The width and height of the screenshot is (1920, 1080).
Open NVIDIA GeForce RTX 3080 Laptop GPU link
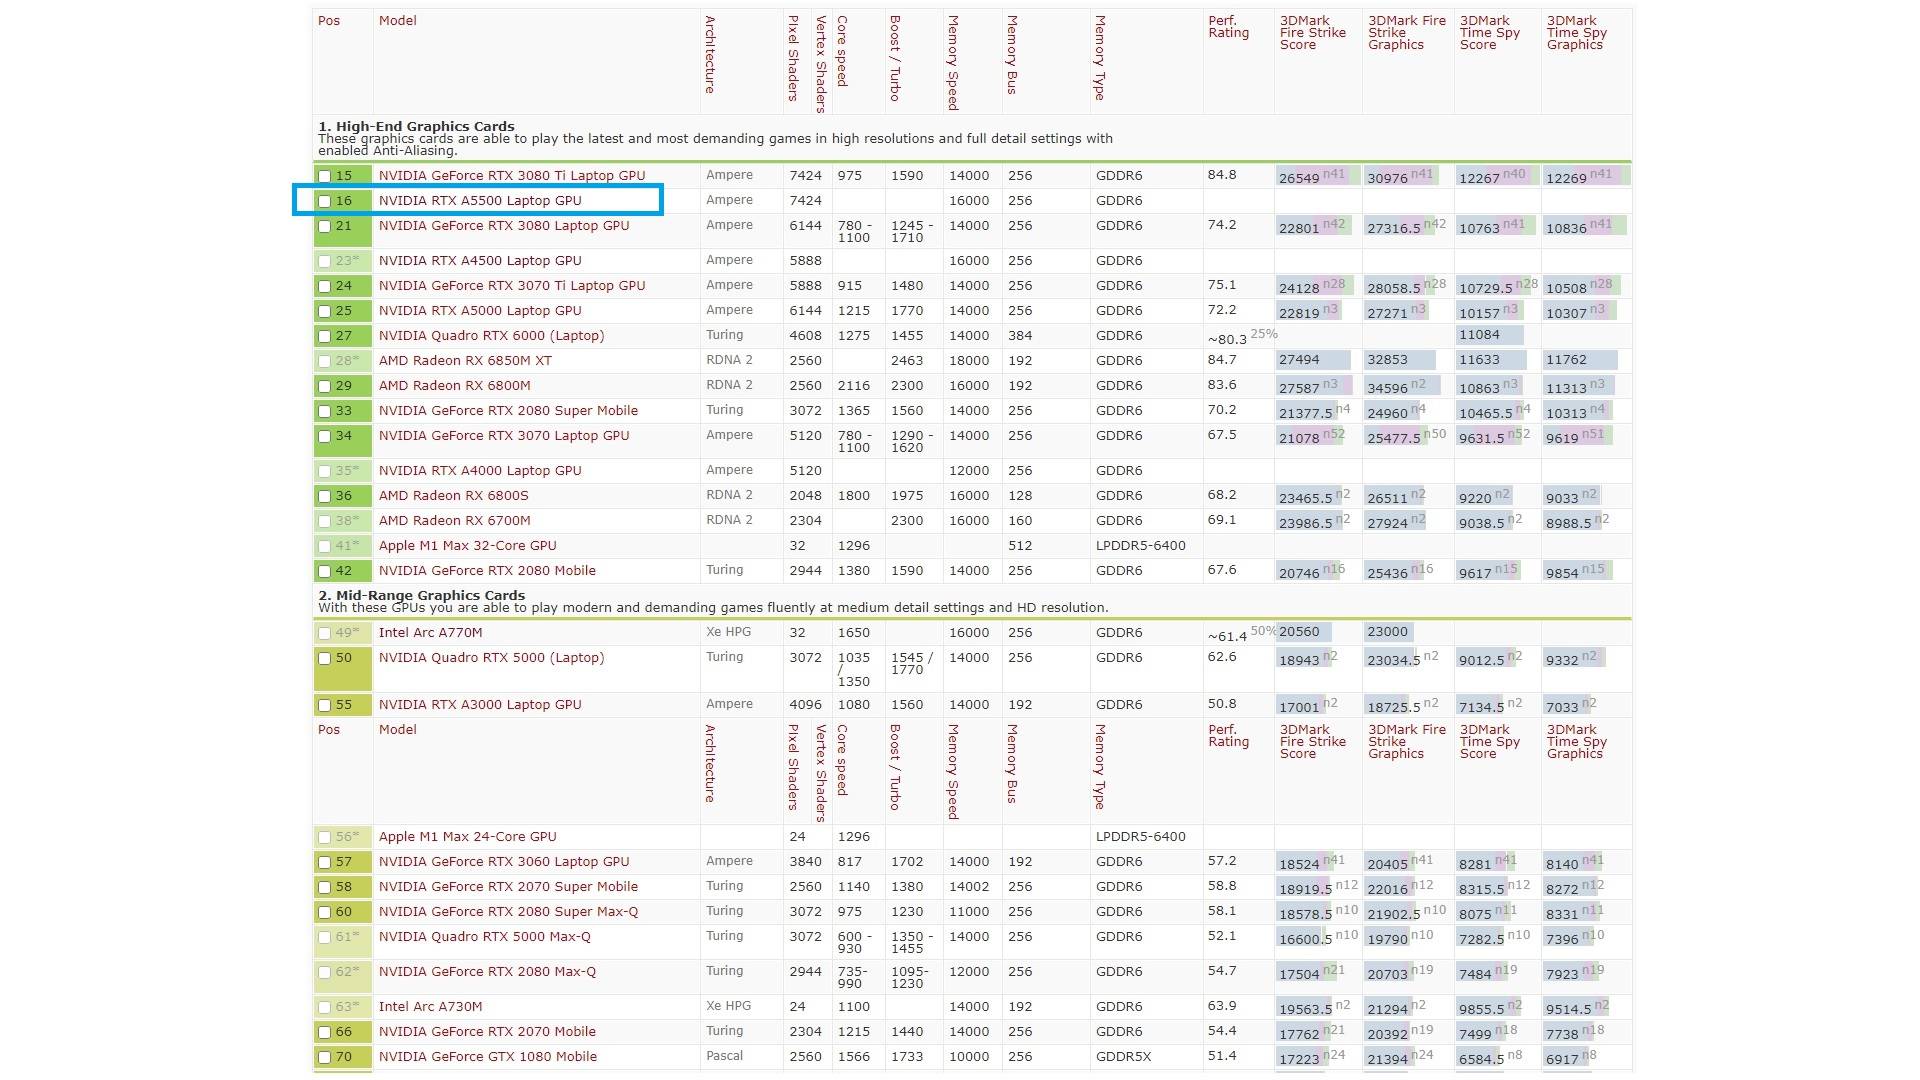click(x=503, y=226)
